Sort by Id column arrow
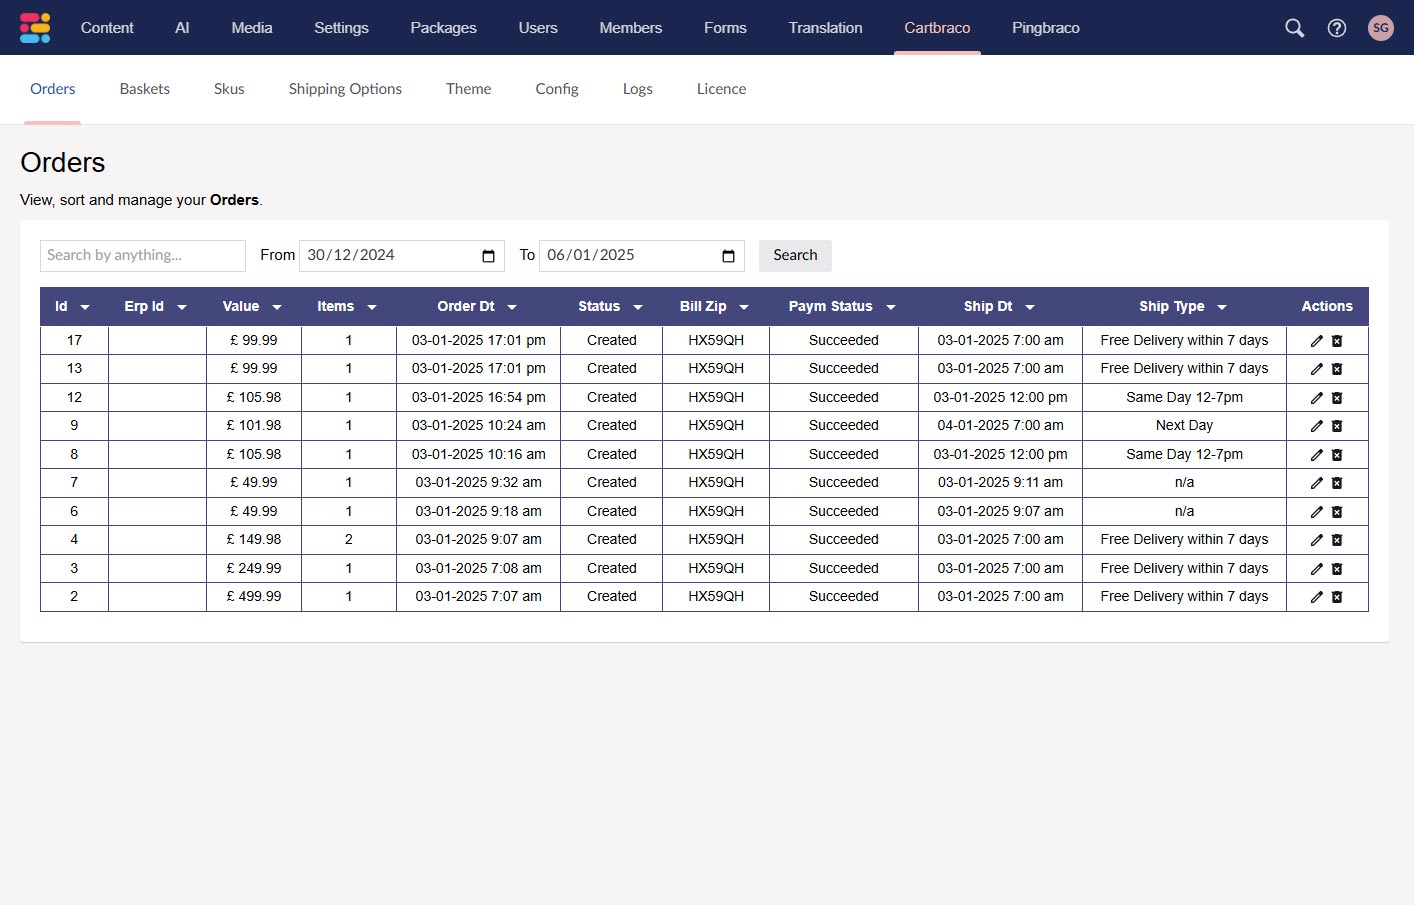 coord(85,307)
